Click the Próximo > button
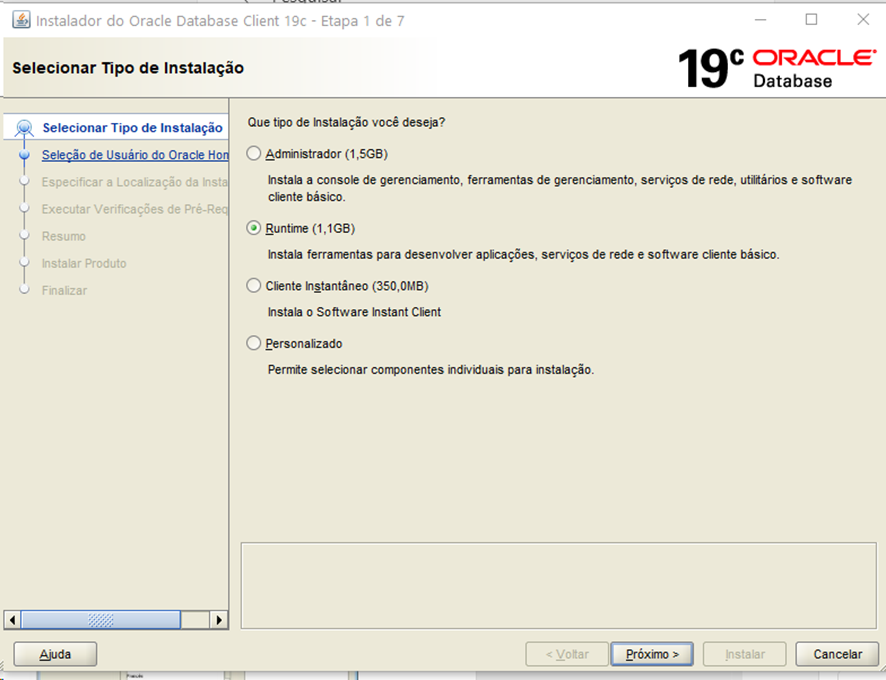The image size is (886, 680). (x=652, y=654)
